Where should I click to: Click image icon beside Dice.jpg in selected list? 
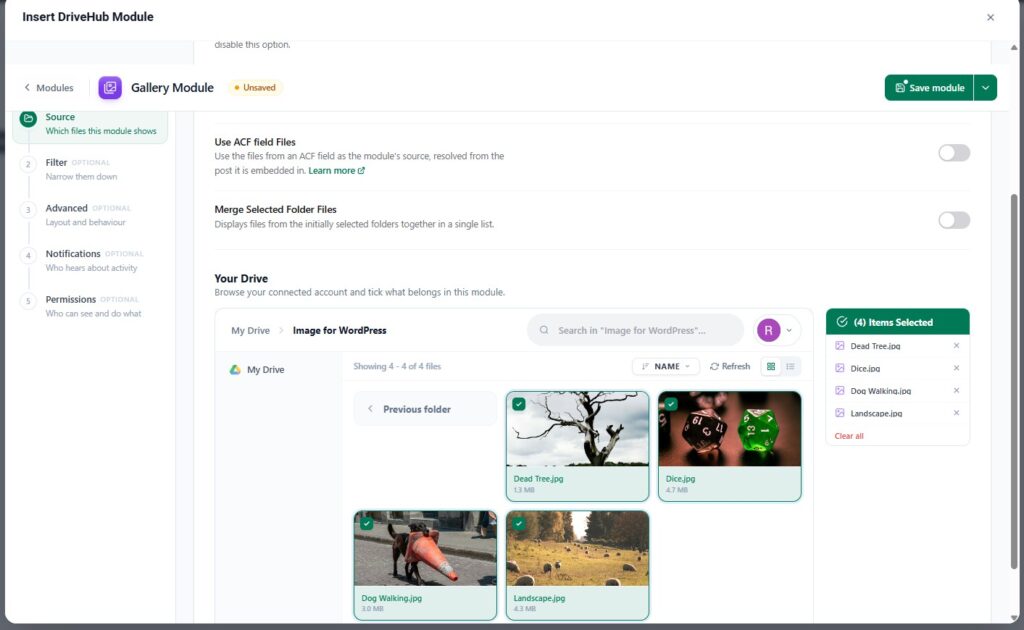840,368
